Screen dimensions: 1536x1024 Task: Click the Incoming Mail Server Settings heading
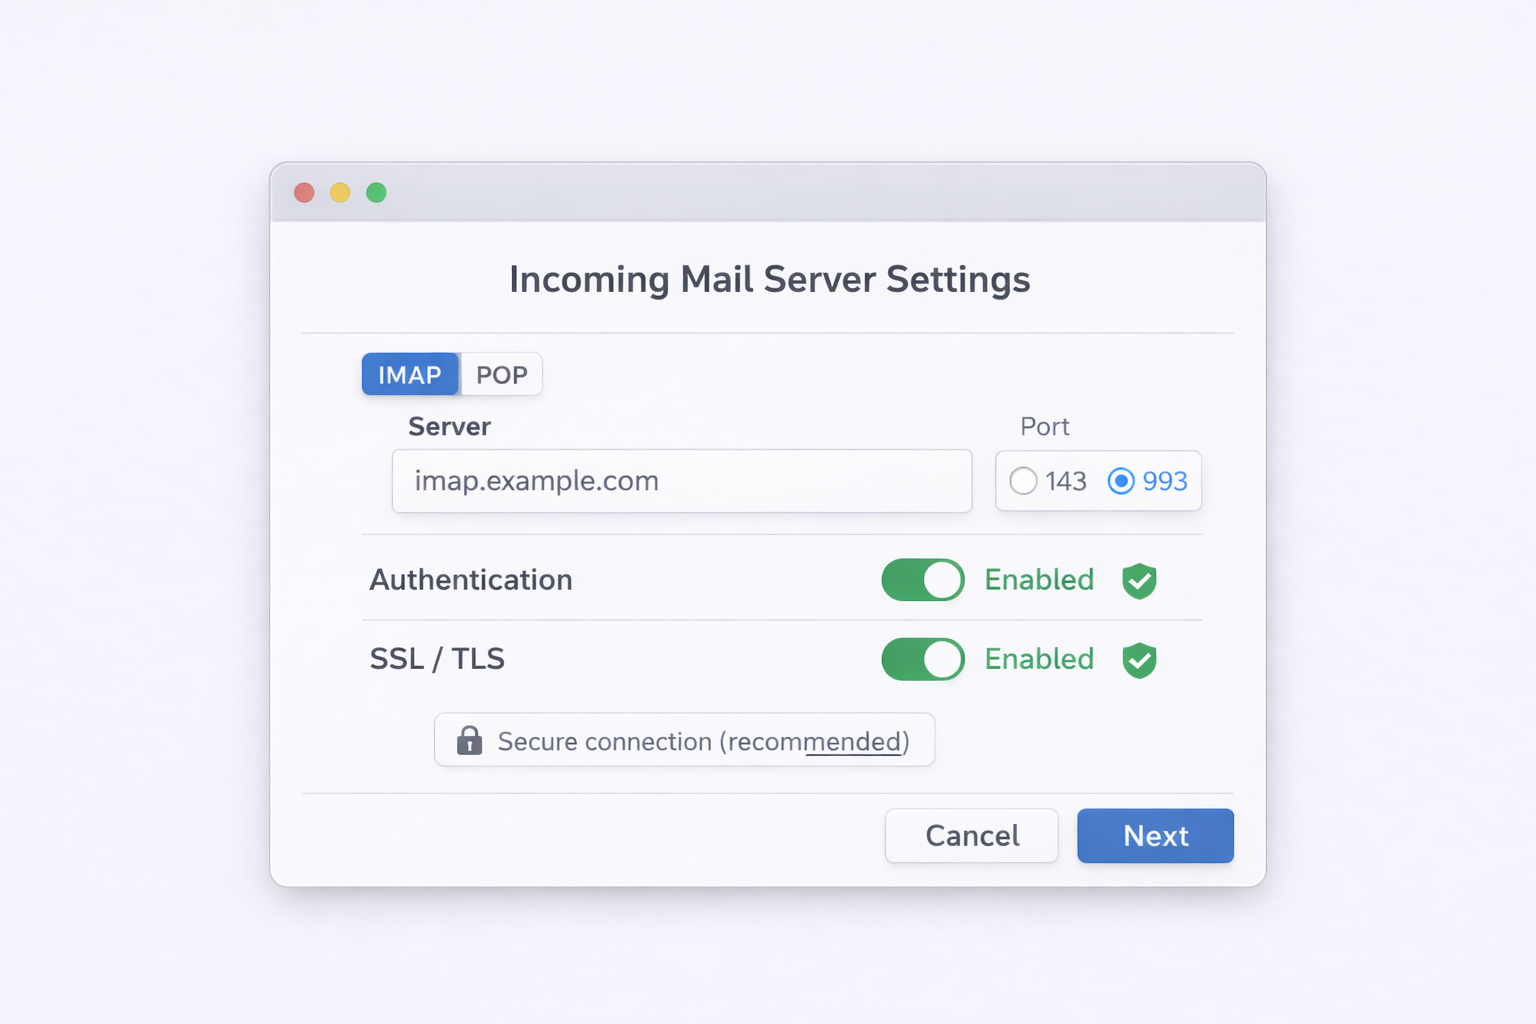tap(769, 279)
